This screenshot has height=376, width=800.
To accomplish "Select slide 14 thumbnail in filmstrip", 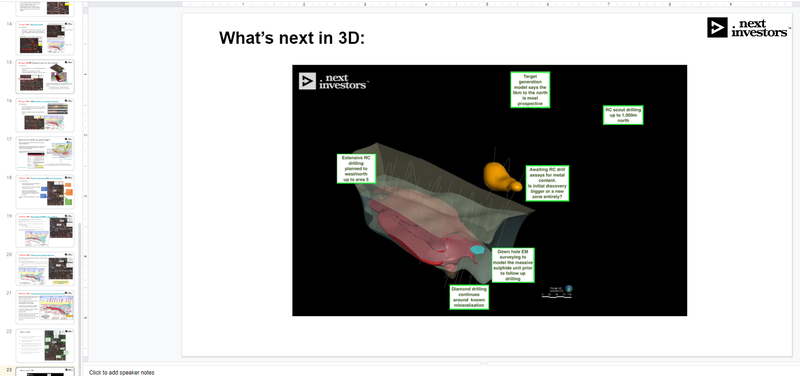I will click(45, 38).
